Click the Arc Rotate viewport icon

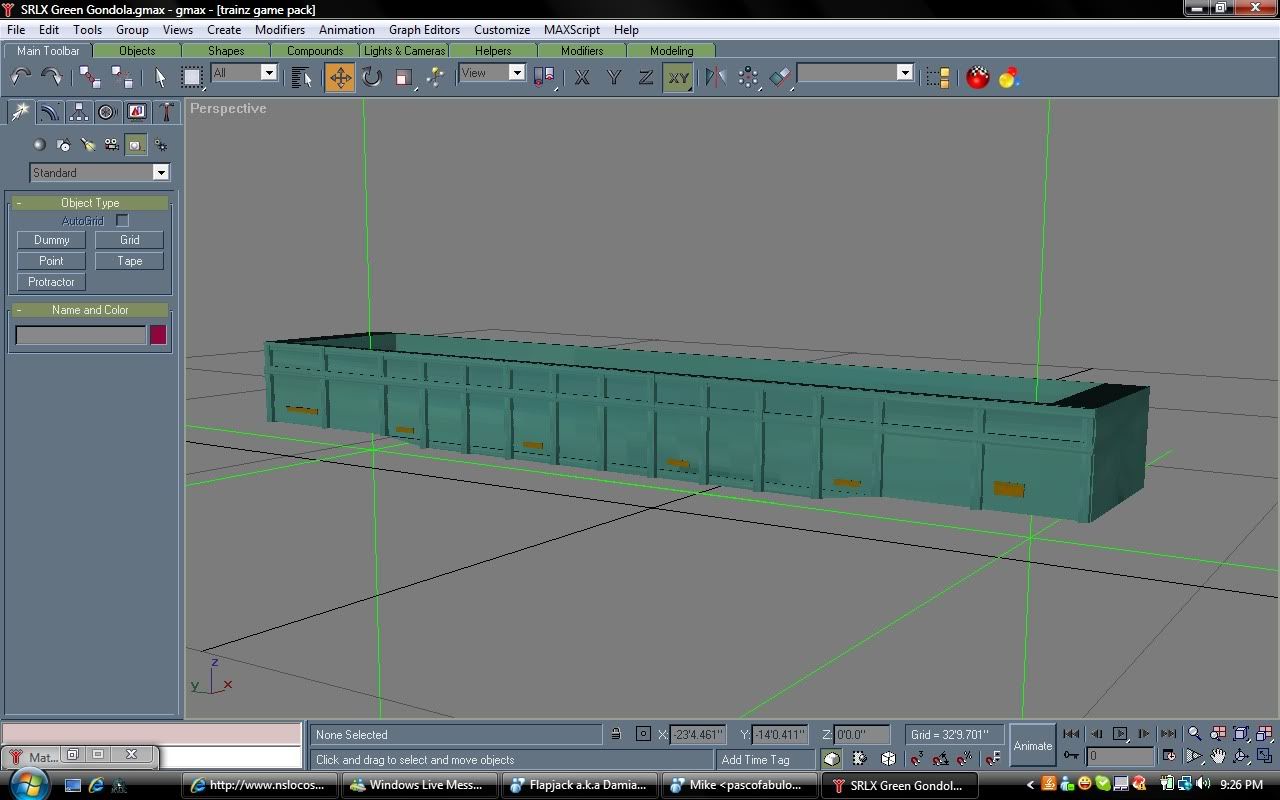[1241, 757]
